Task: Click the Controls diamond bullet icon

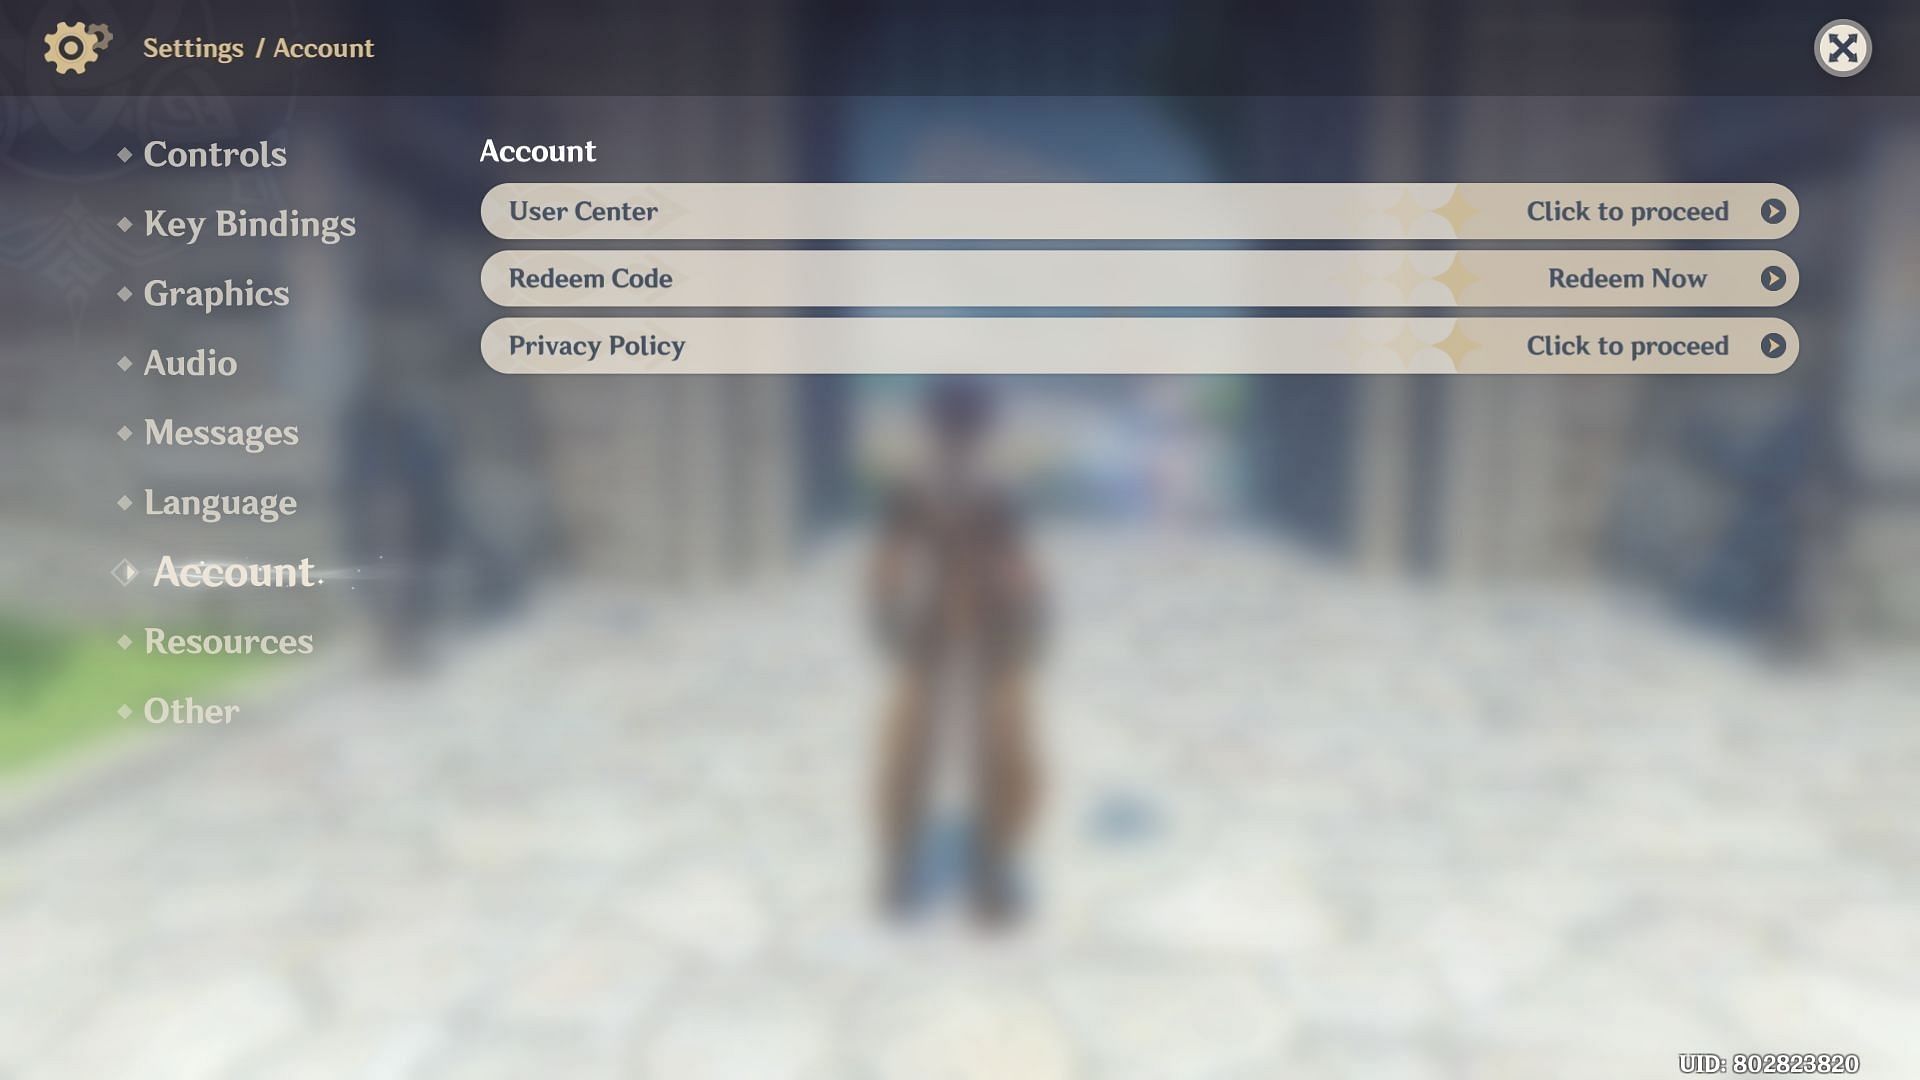Action: tap(123, 152)
